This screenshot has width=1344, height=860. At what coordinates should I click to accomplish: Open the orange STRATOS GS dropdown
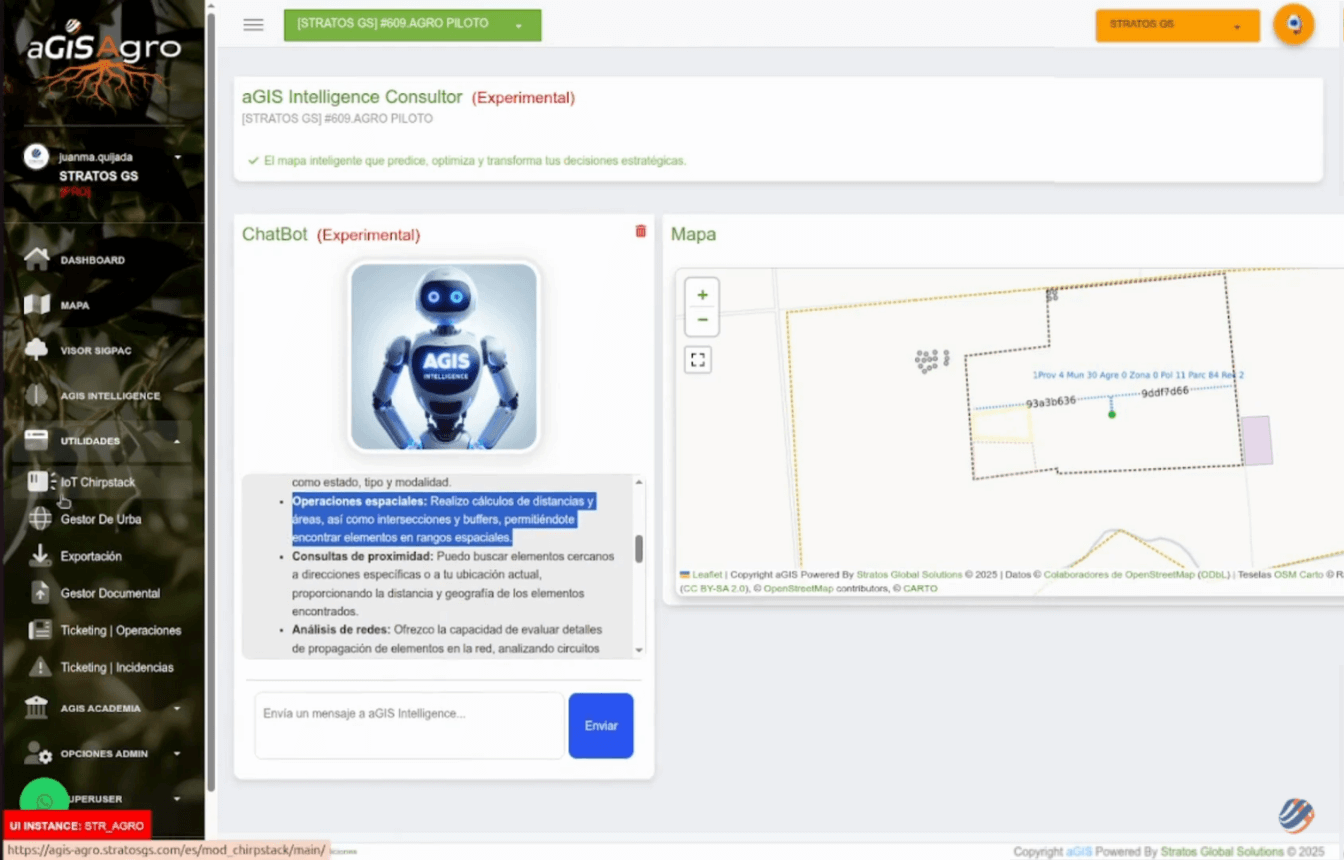[x=1177, y=25]
